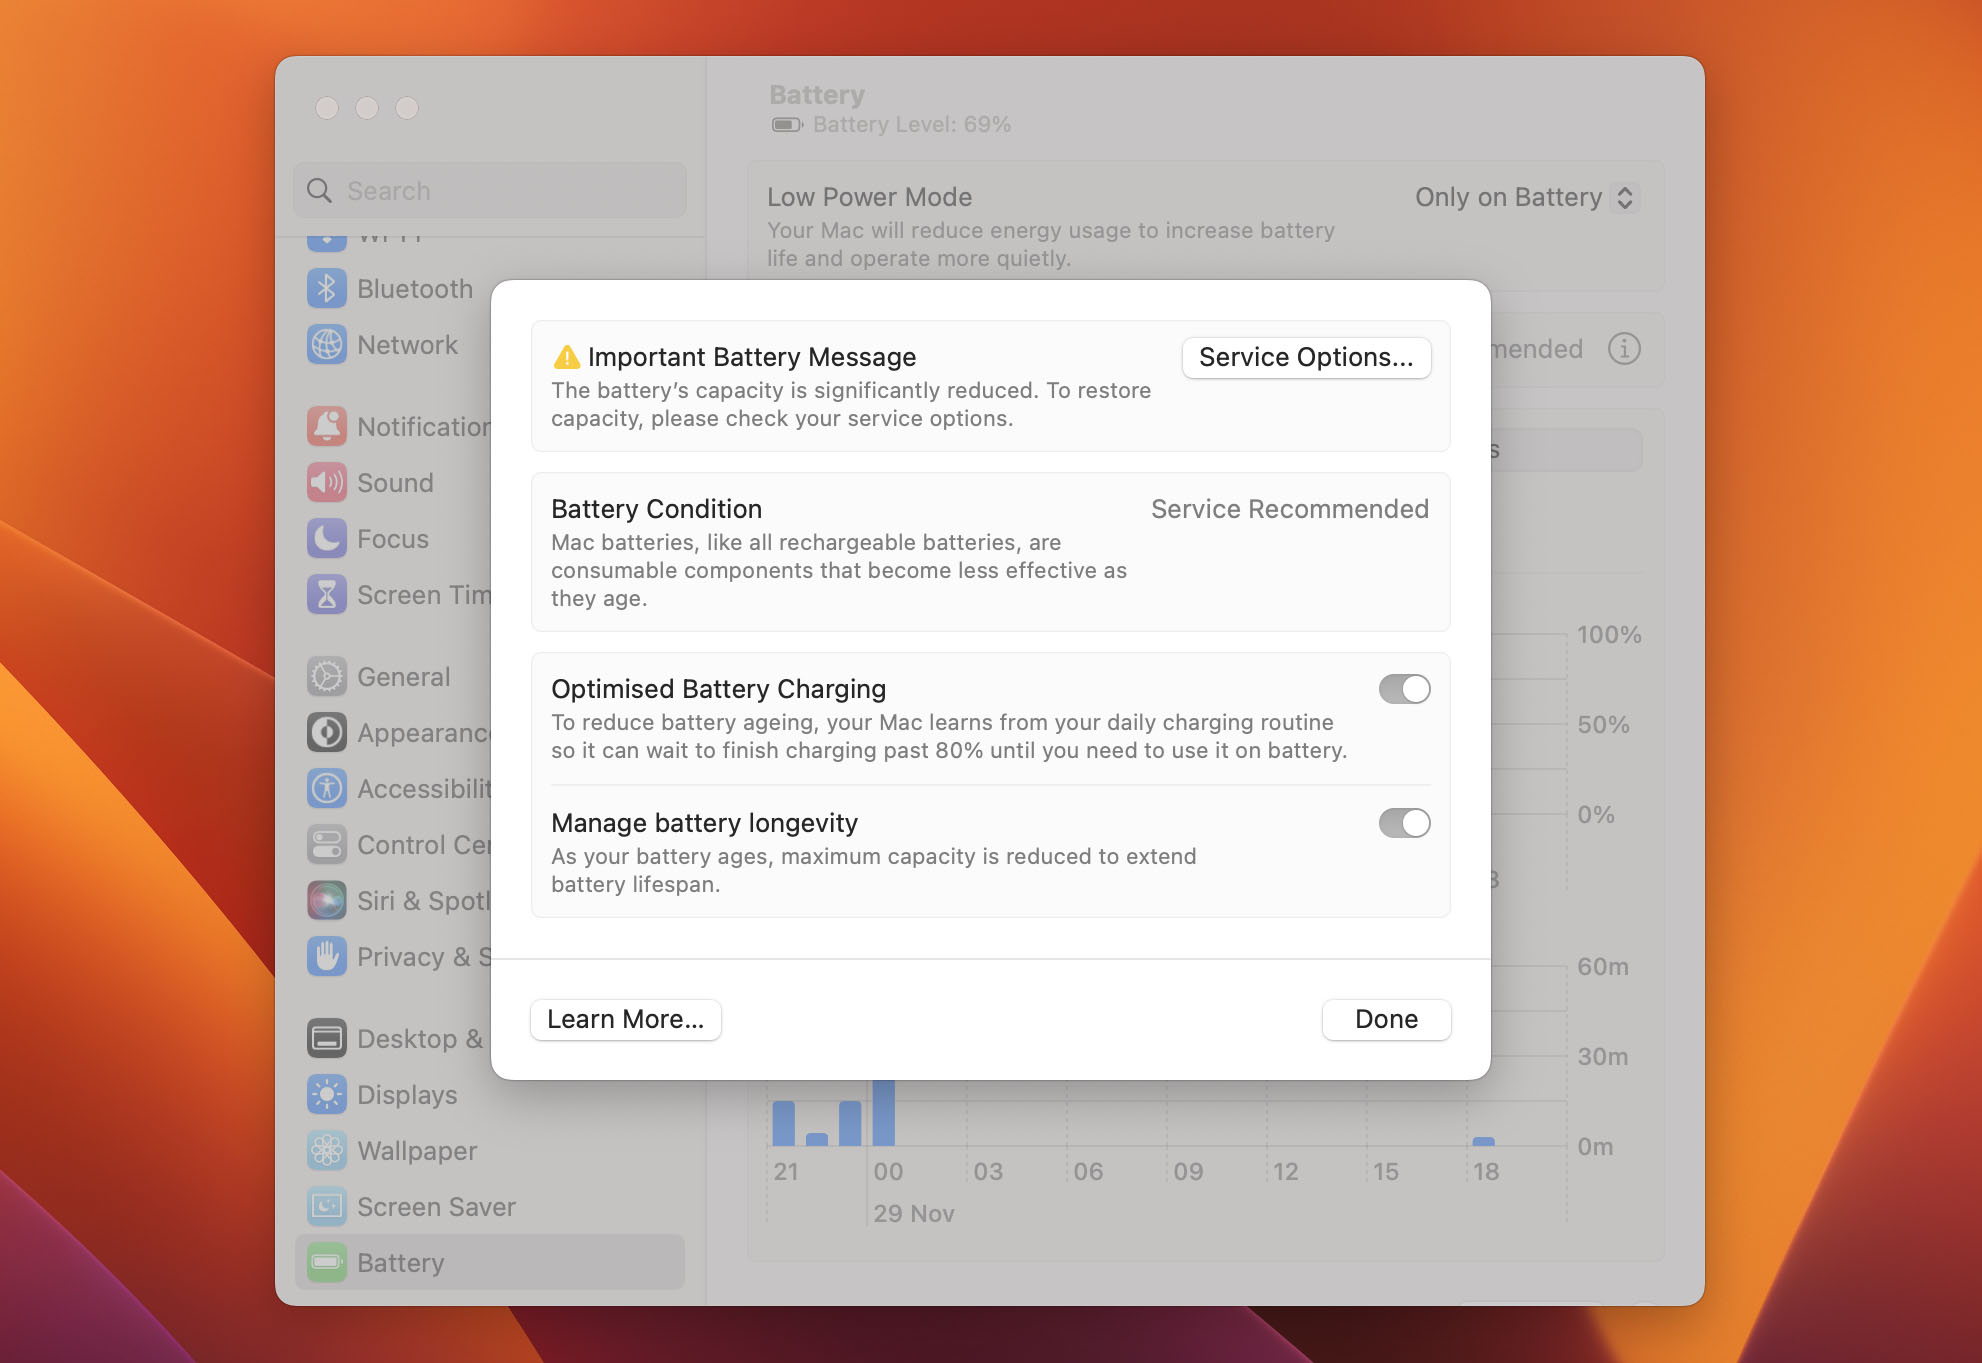Select the Privacy & Security hand icon
Viewport: 1982px width, 1363px height.
pyautogui.click(x=327, y=957)
